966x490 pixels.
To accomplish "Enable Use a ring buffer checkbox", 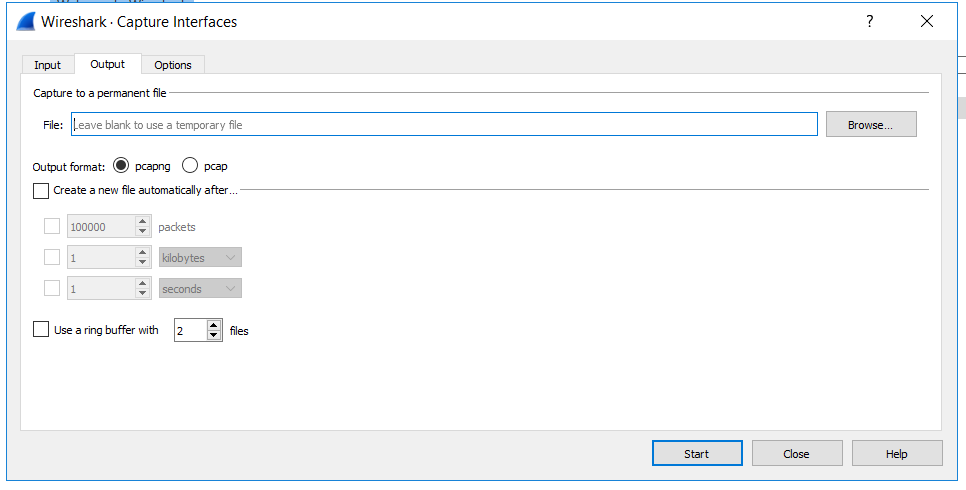I will pos(41,330).
